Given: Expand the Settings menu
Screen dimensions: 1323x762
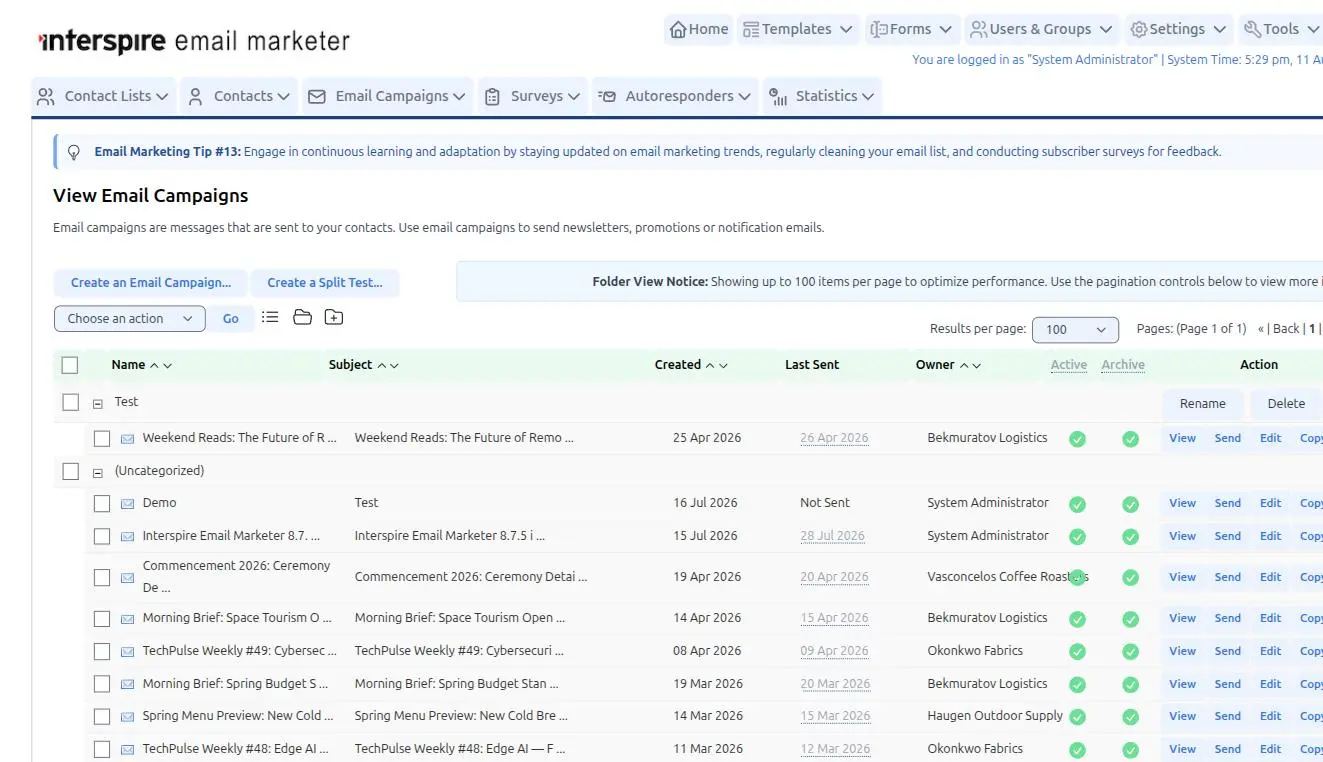Looking at the screenshot, I should click(x=1177, y=29).
